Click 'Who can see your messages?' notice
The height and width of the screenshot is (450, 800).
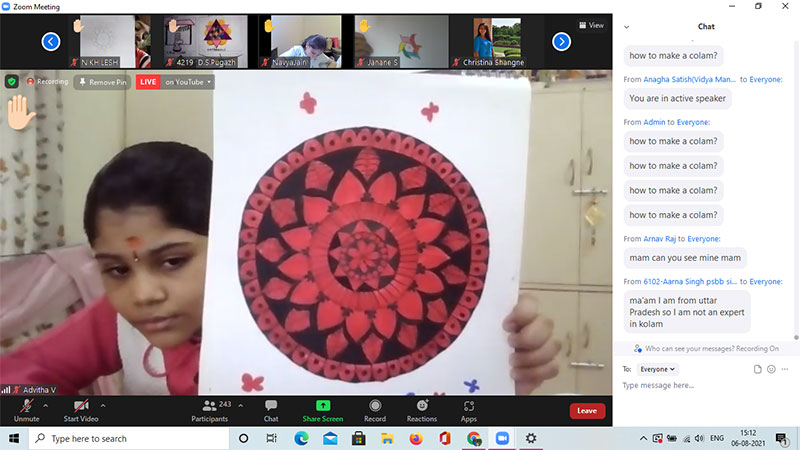[x=707, y=348]
